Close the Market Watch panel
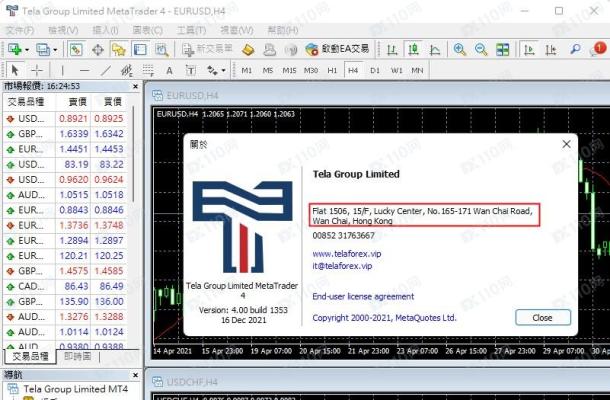The height and width of the screenshot is (400, 610). [135, 86]
